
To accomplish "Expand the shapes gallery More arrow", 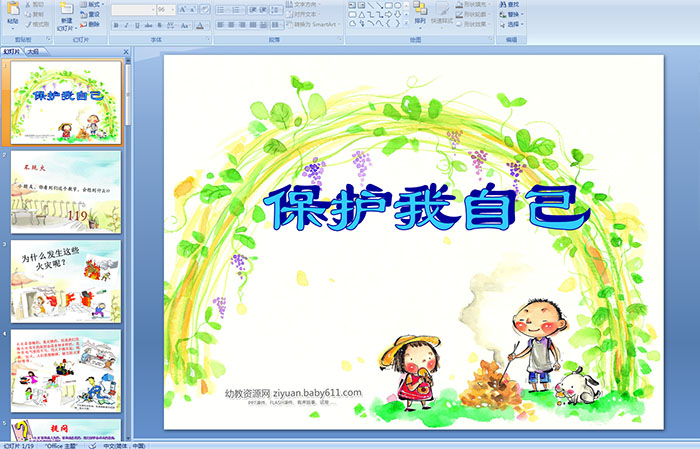I will tap(406, 23).
